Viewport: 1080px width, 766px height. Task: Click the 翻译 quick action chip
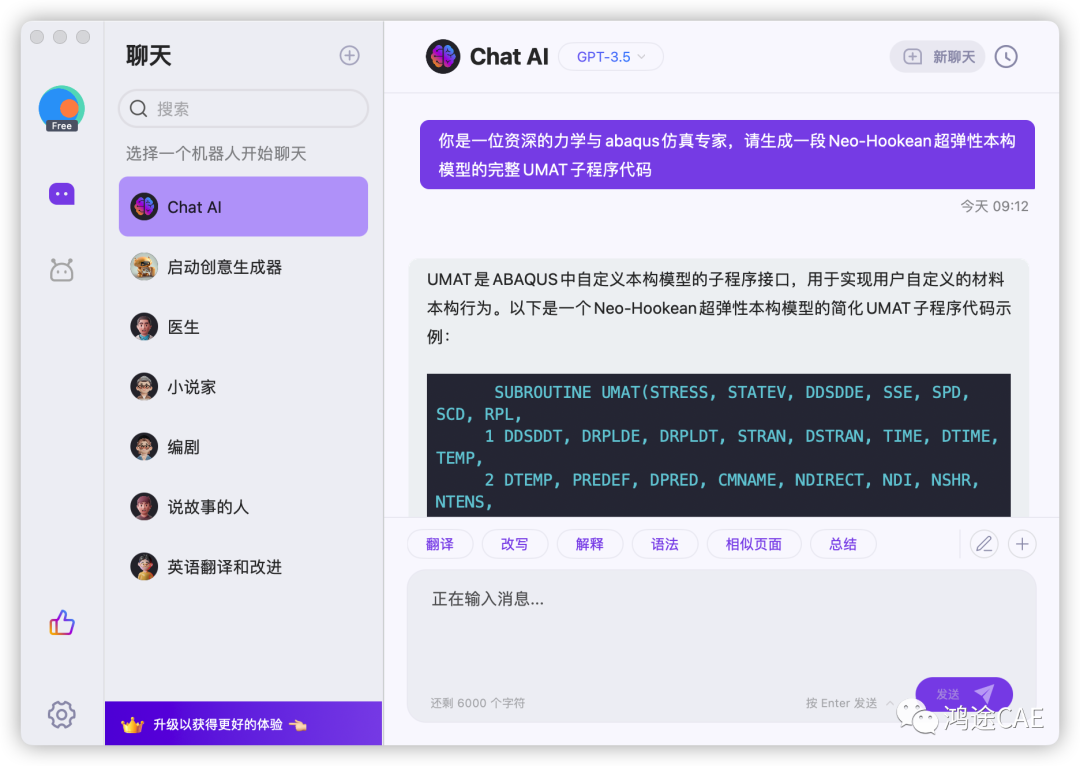click(440, 543)
